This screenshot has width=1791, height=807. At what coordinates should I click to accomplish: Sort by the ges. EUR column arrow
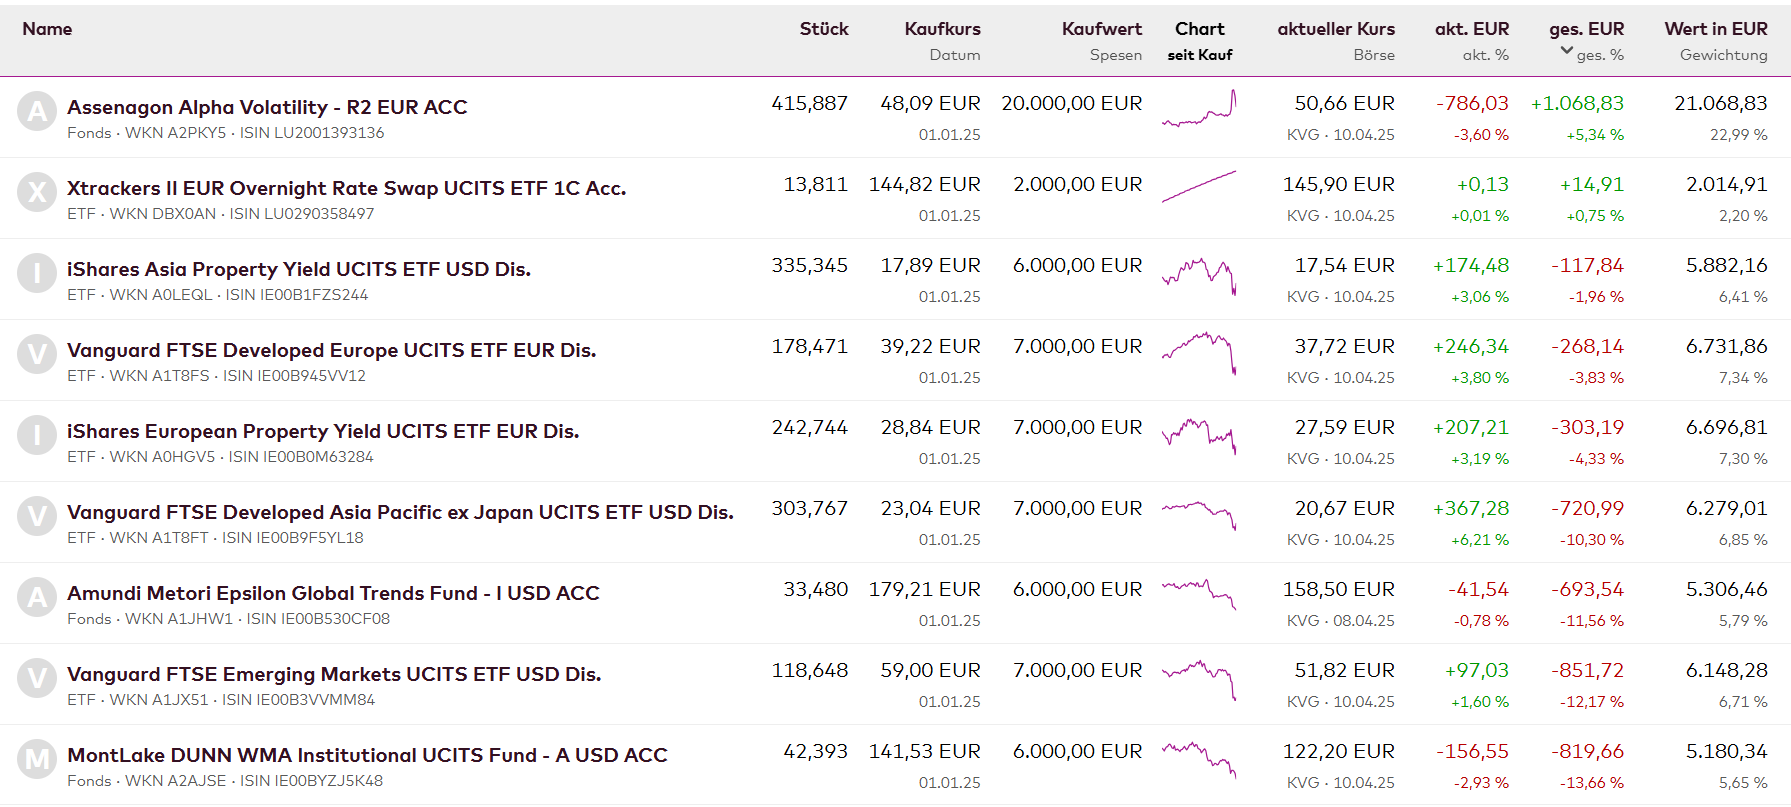[x=1567, y=51]
